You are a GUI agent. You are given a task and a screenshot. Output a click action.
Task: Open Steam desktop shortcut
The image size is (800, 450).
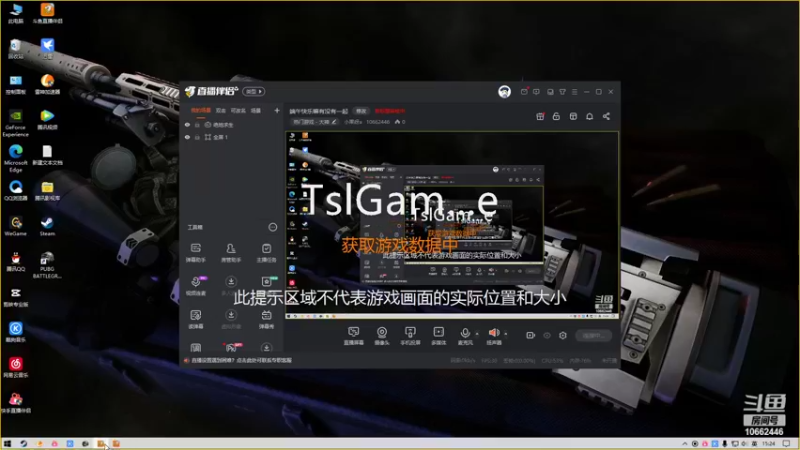point(47,226)
